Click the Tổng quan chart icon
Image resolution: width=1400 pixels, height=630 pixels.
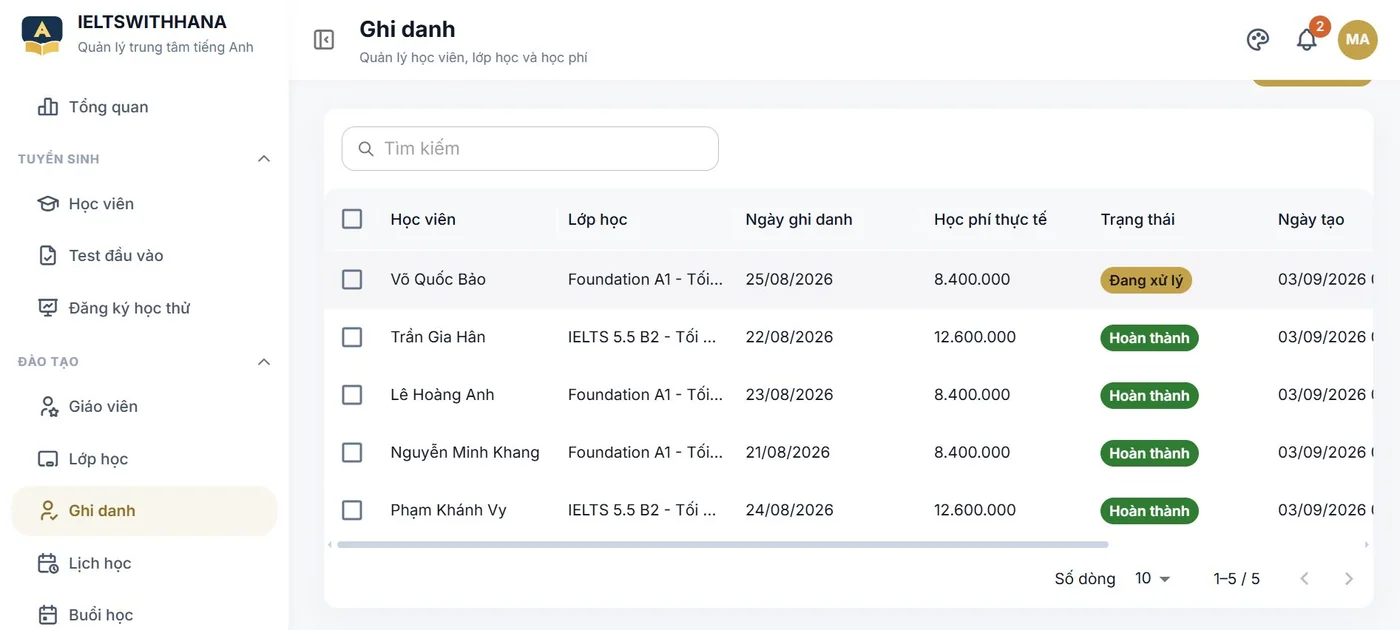(x=47, y=107)
